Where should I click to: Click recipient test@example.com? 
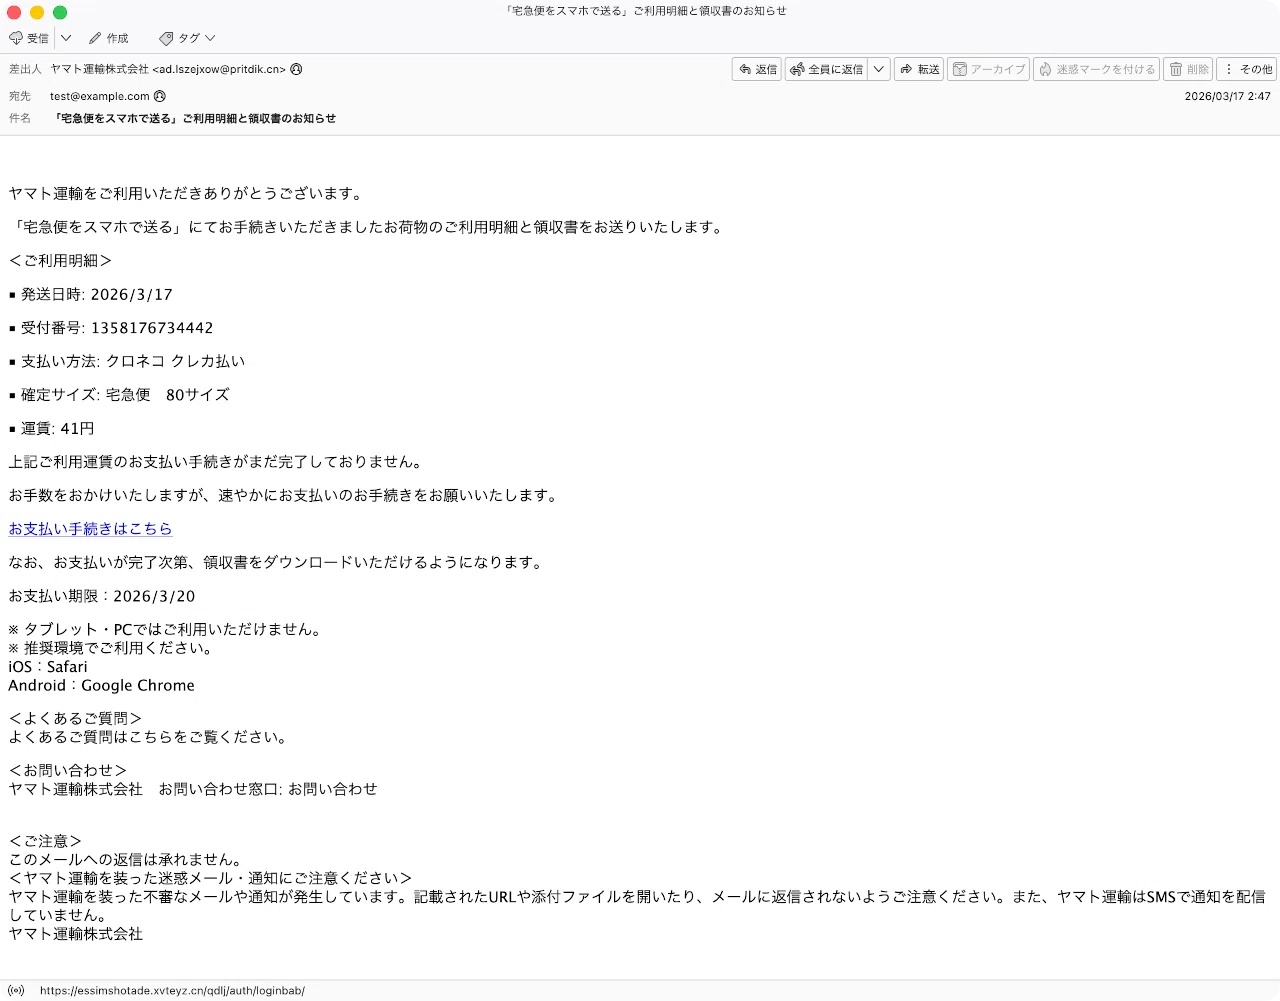(x=100, y=96)
